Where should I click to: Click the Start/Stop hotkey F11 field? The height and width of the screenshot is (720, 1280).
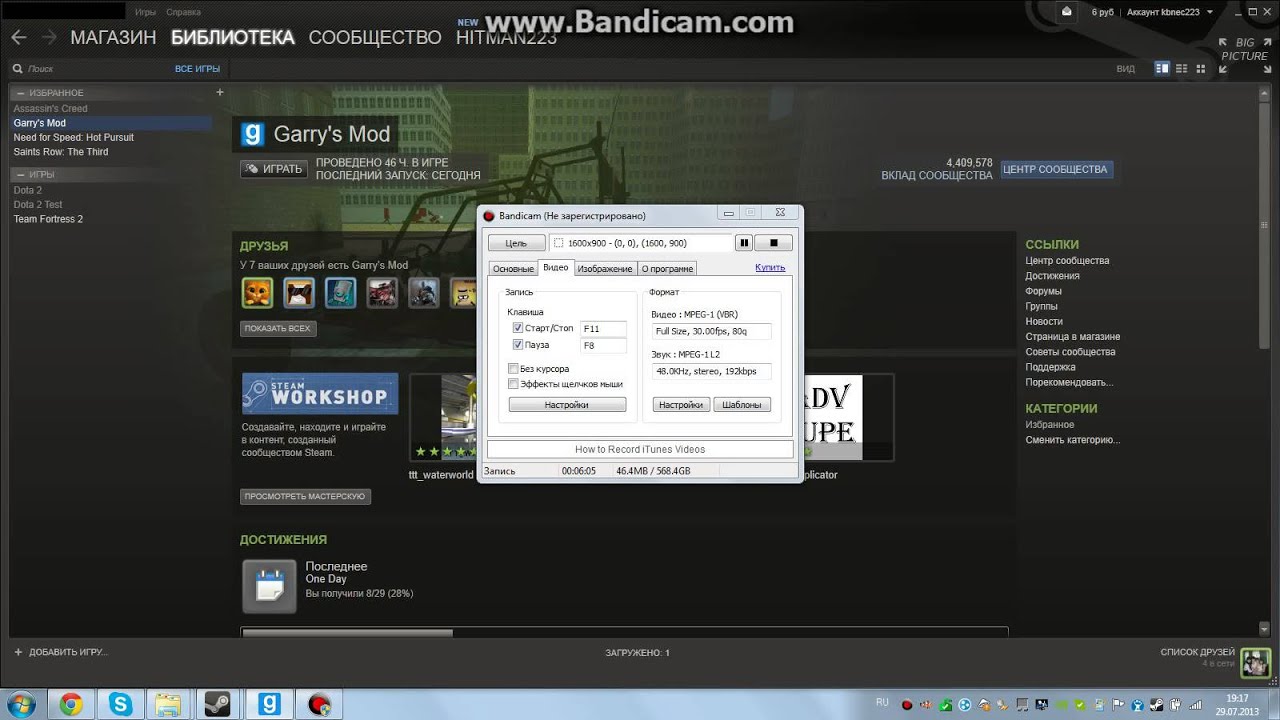pyautogui.click(x=604, y=328)
